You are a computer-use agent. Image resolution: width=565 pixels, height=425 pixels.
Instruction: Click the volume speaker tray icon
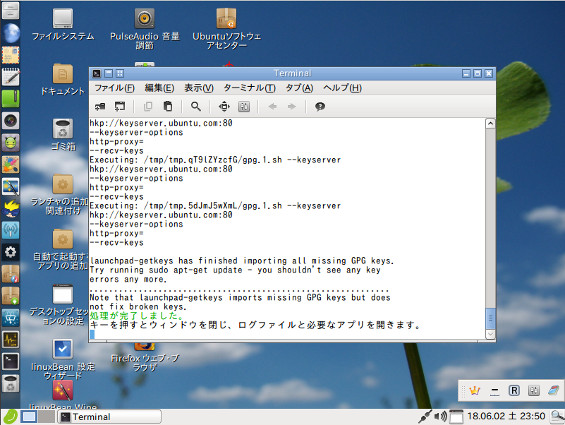pyautogui.click(x=440, y=416)
